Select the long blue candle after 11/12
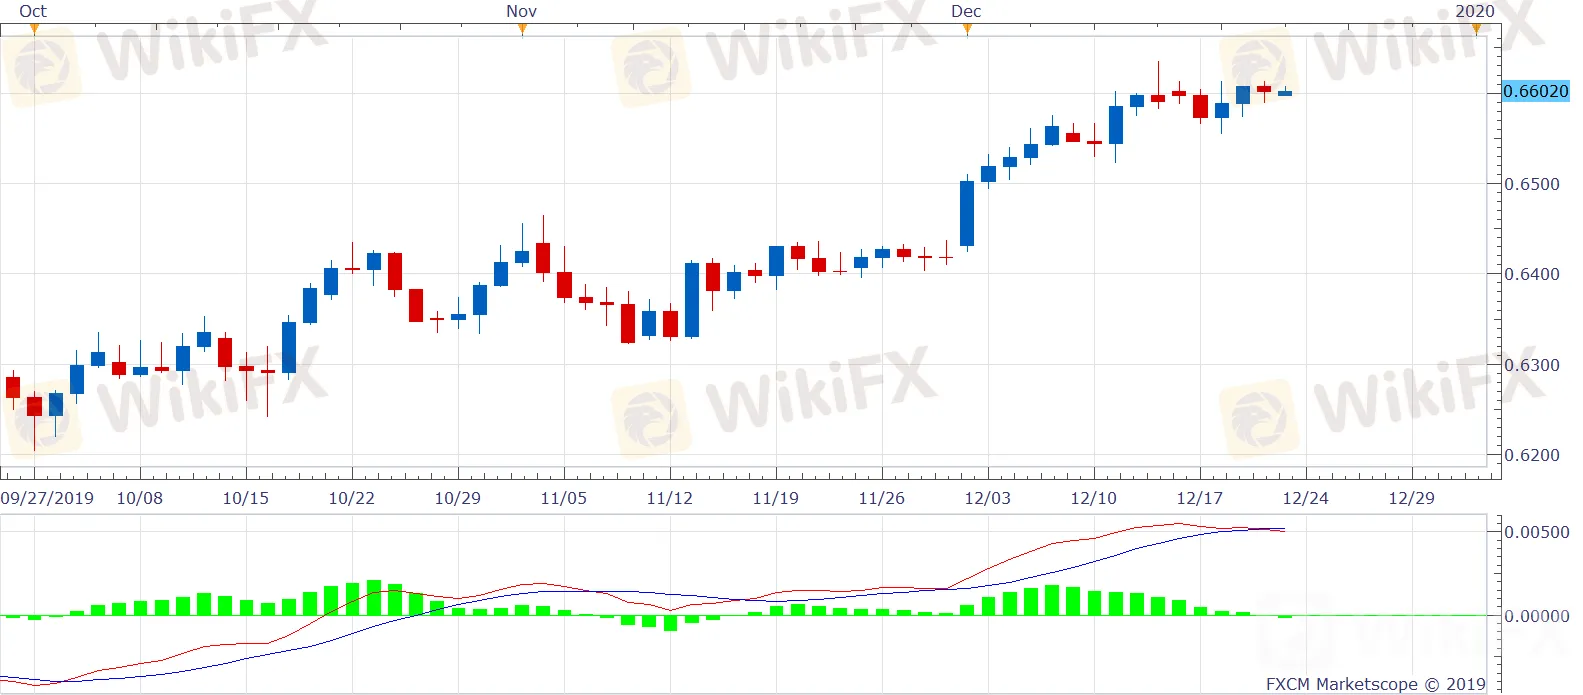The image size is (1583, 695). [691, 299]
